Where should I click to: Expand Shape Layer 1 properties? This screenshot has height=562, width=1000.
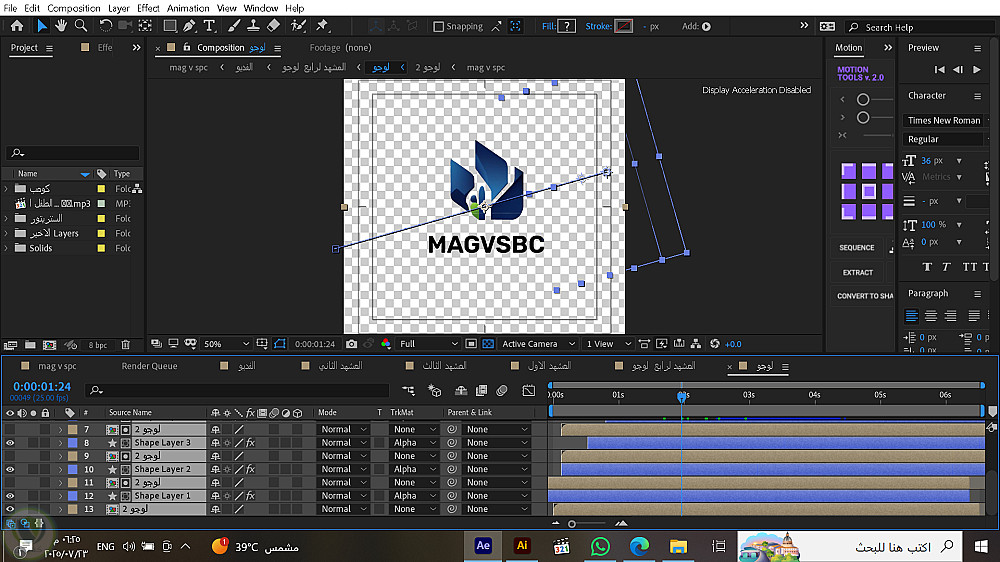tap(61, 496)
